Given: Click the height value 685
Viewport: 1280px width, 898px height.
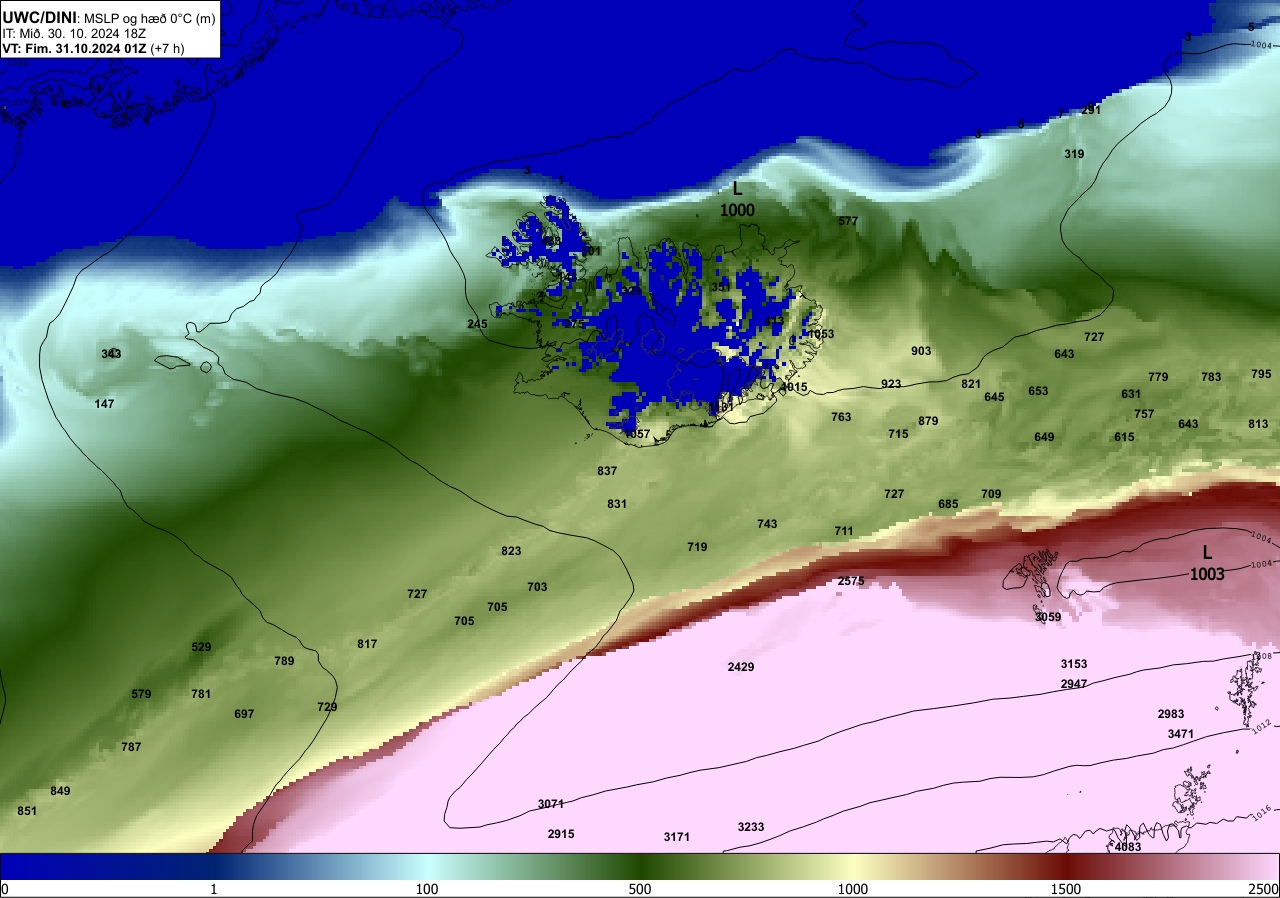Looking at the screenshot, I should (948, 504).
